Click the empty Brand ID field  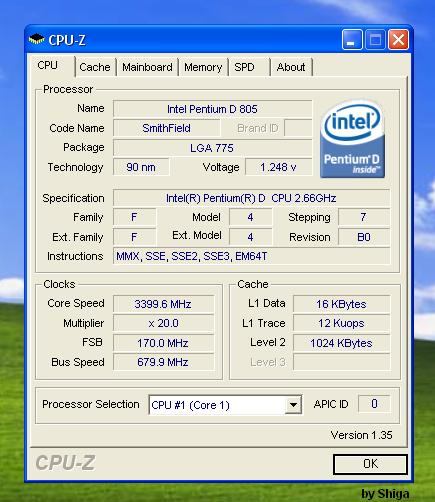point(298,128)
